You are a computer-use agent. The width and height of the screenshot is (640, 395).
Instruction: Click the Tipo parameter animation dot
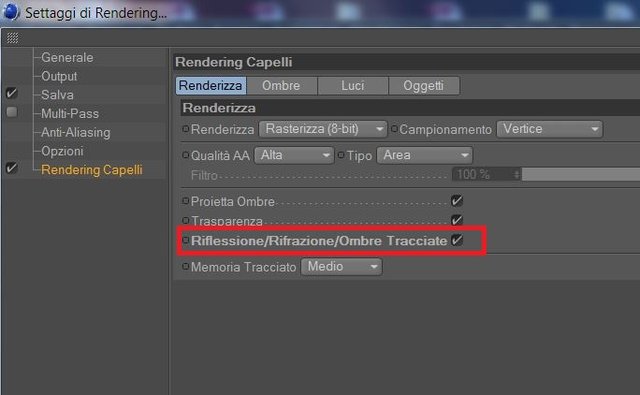(341, 155)
